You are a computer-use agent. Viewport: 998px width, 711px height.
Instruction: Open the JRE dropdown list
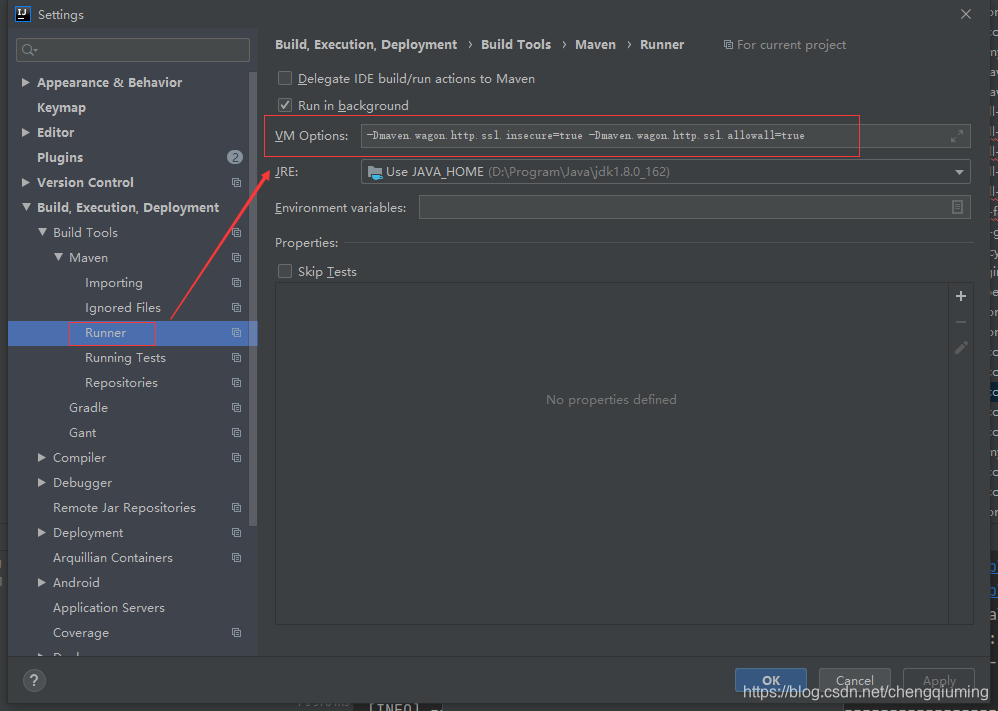959,172
